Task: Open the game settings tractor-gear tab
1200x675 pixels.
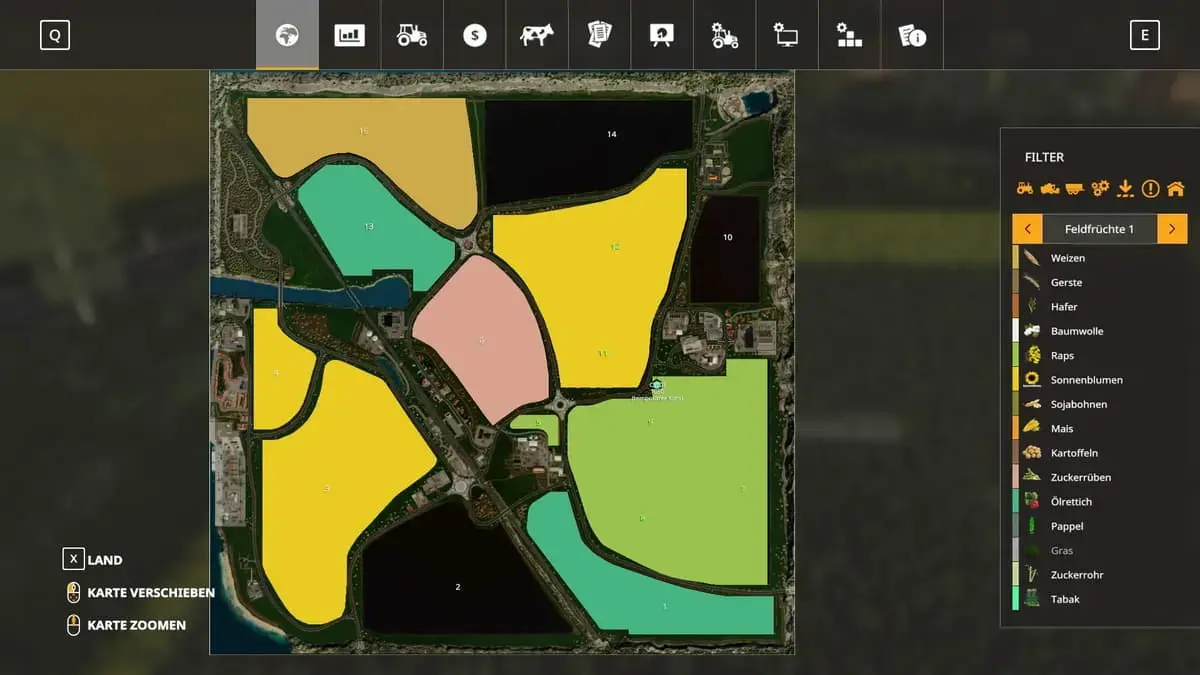Action: (x=724, y=35)
